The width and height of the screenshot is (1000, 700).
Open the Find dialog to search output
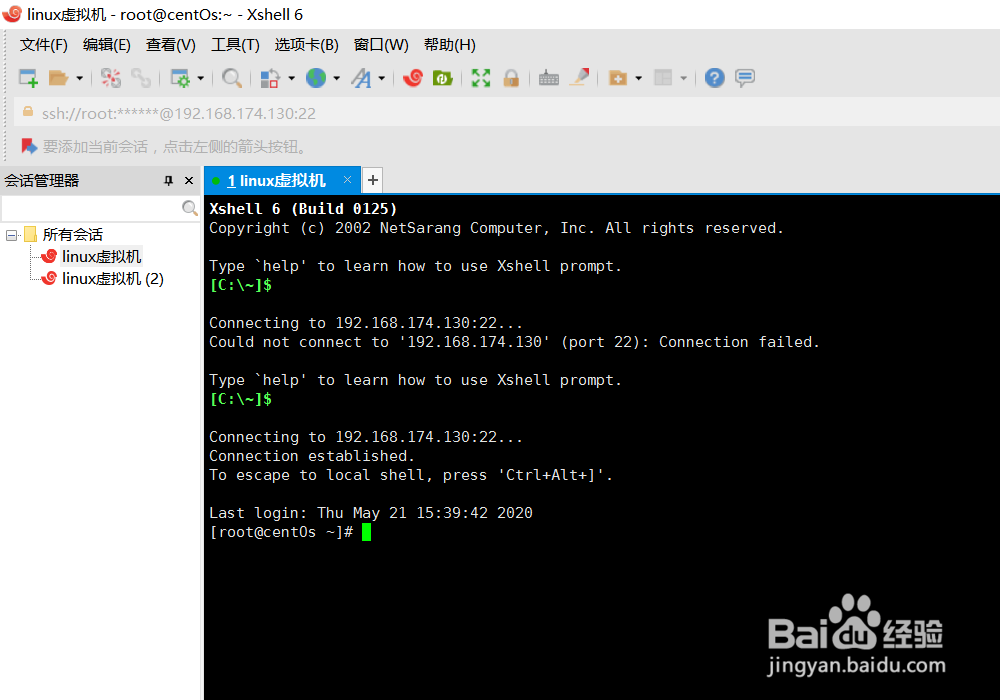click(230, 78)
